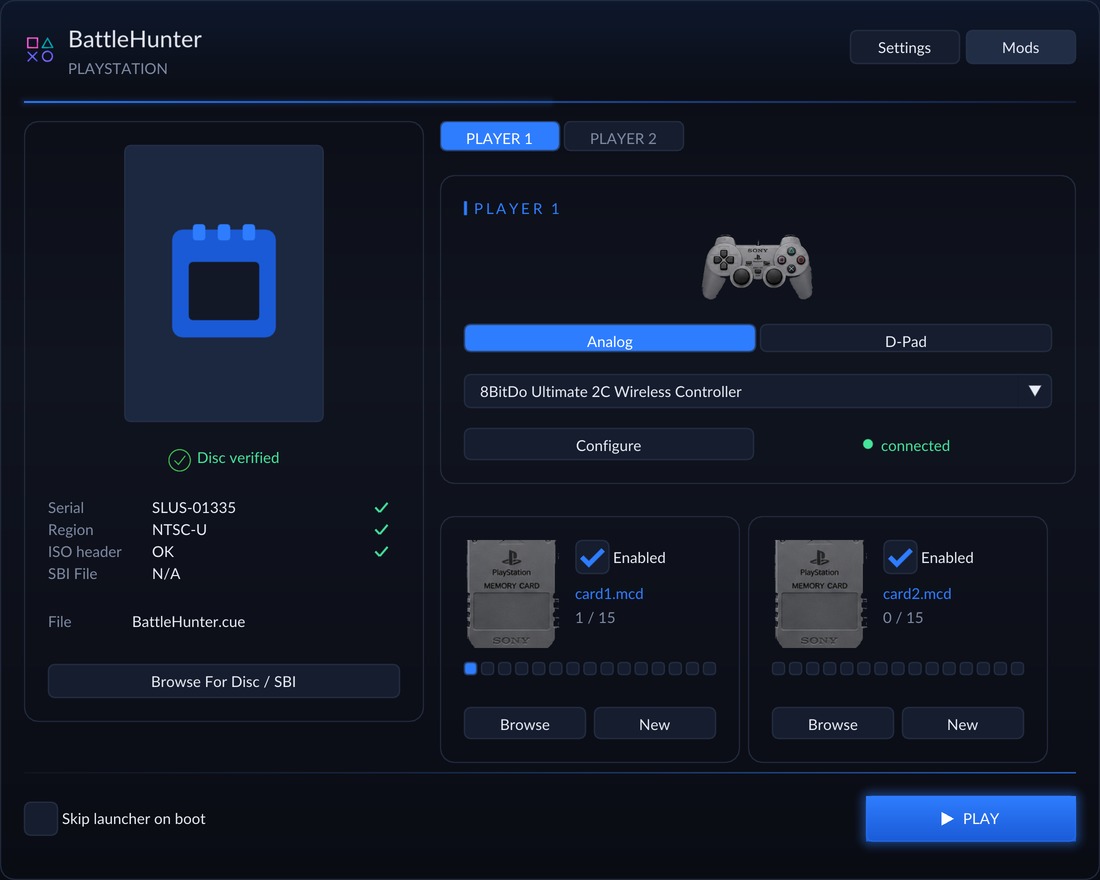Image resolution: width=1100 pixels, height=880 pixels.
Task: Click the ISO header row green checkmark
Action: 382,552
